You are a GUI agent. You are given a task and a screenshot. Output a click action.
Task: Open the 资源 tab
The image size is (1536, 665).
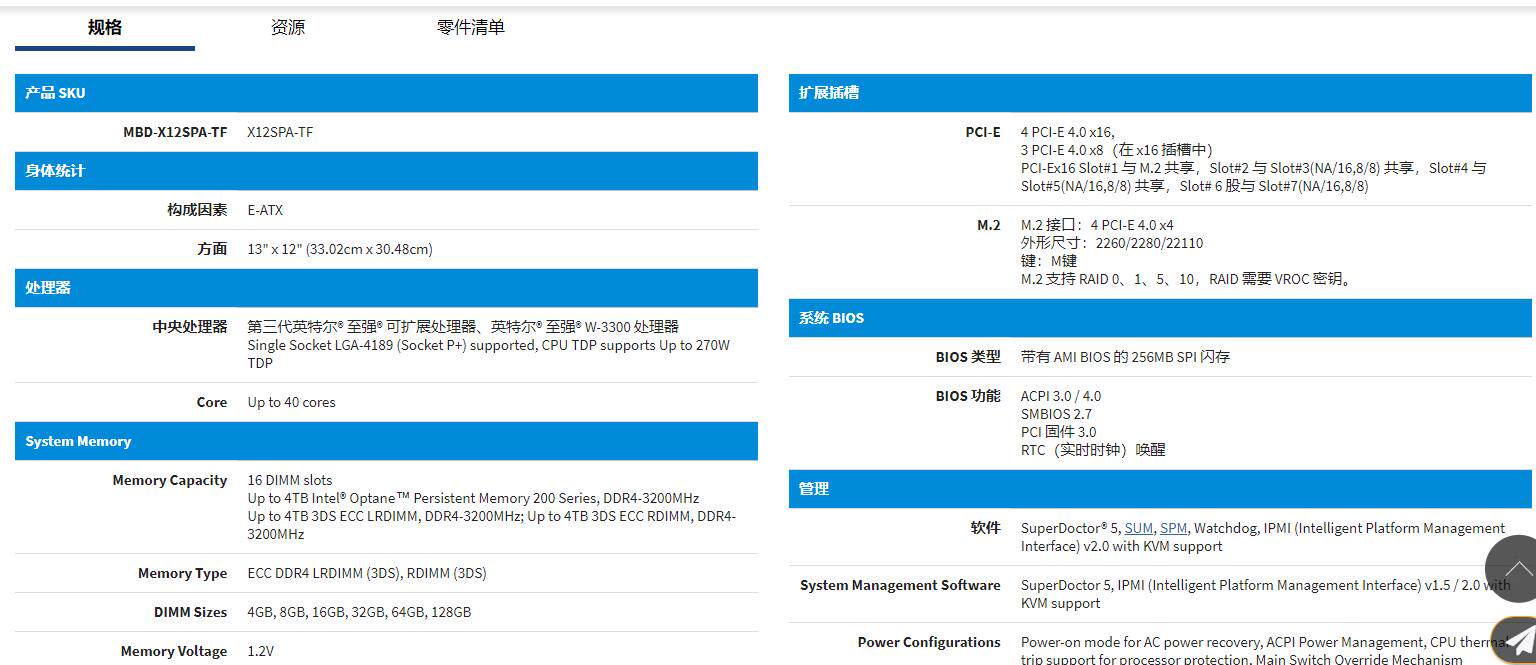[x=288, y=28]
